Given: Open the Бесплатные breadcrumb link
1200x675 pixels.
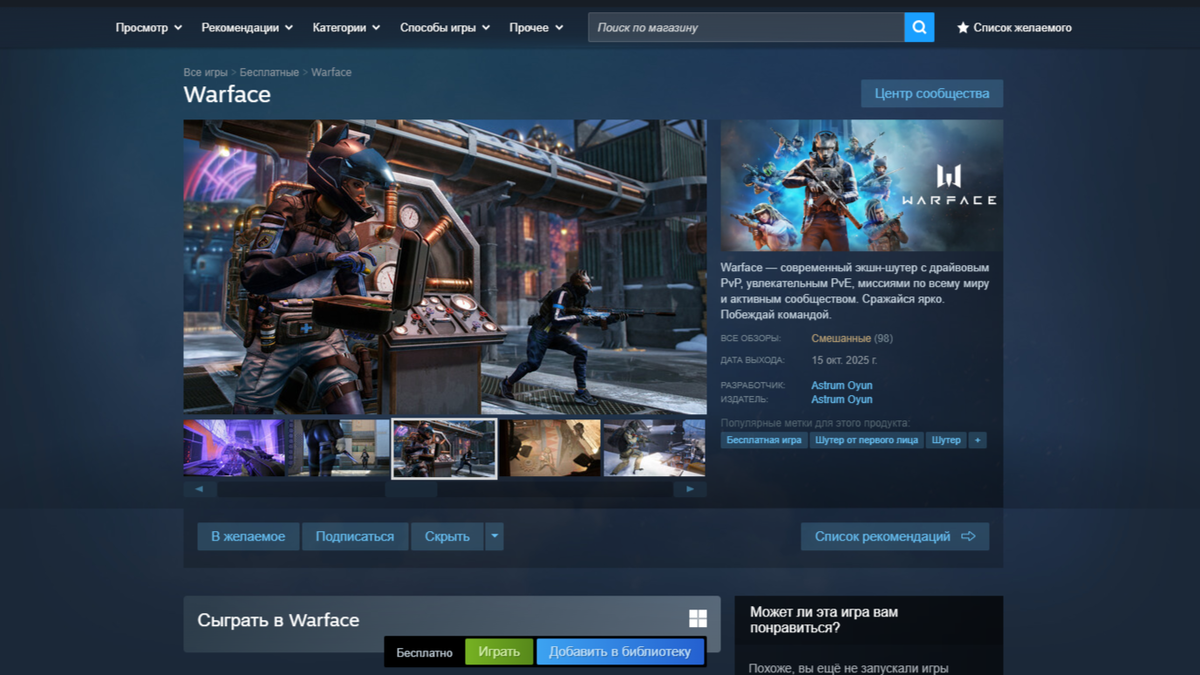Looking at the screenshot, I should click(x=269, y=73).
